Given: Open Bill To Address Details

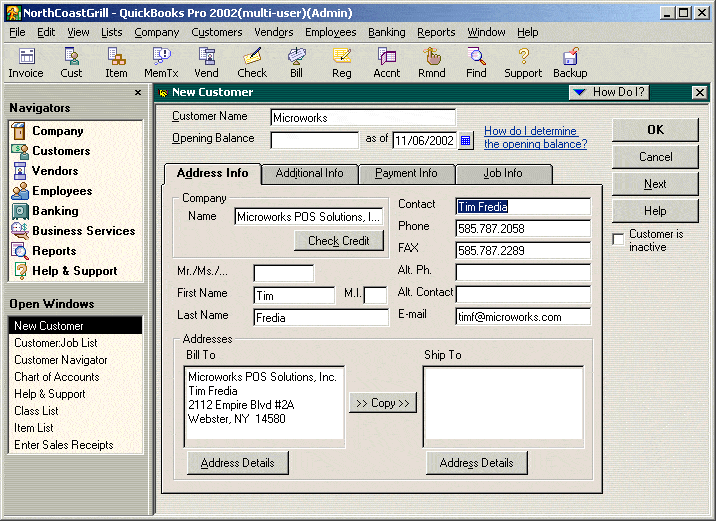Looking at the screenshot, I should click(237, 463).
